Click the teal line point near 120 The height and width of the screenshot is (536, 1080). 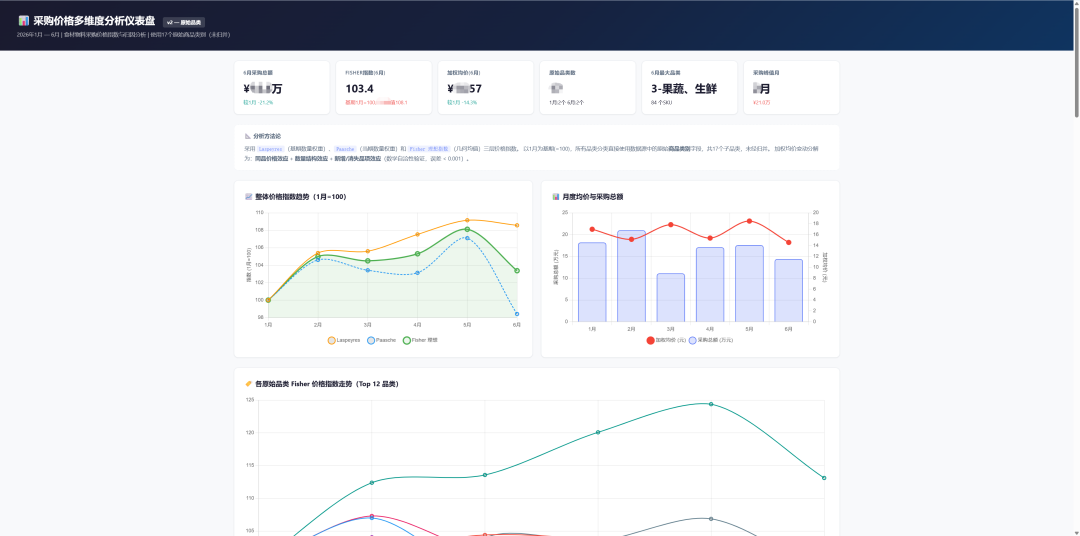[598, 432]
